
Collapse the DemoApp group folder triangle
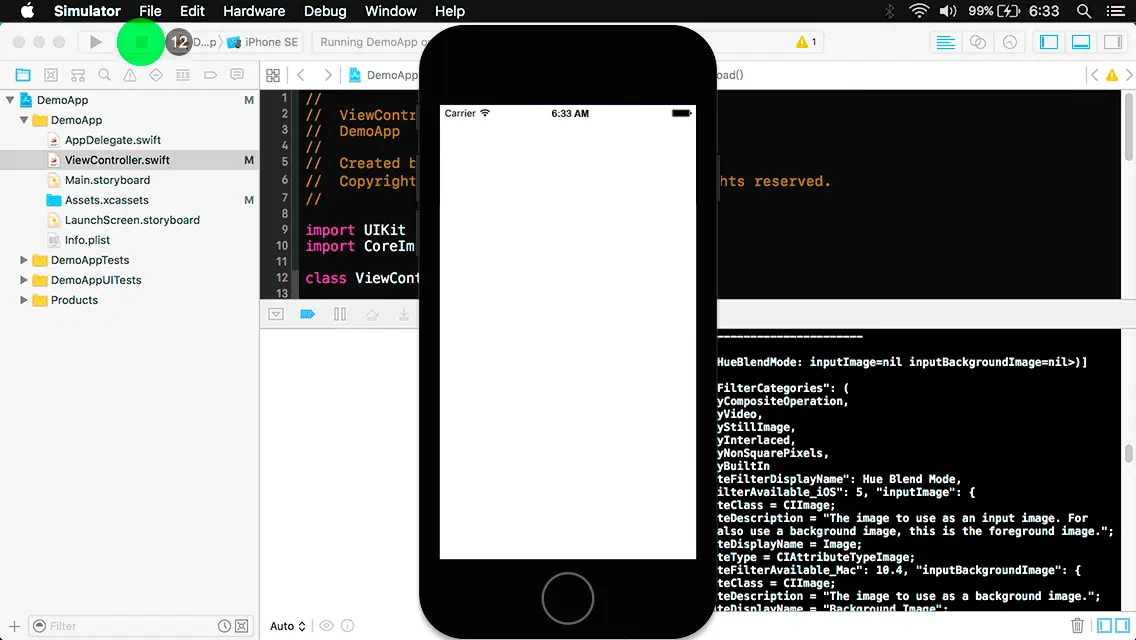pyautogui.click(x=24, y=120)
